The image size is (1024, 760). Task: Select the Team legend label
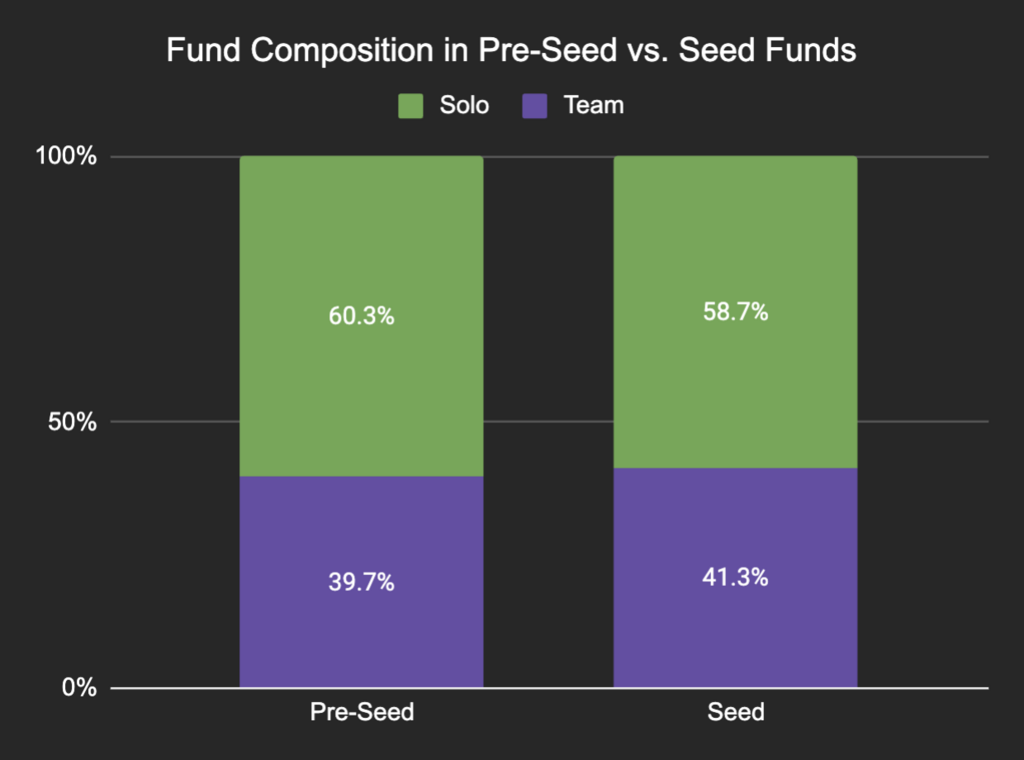593,105
